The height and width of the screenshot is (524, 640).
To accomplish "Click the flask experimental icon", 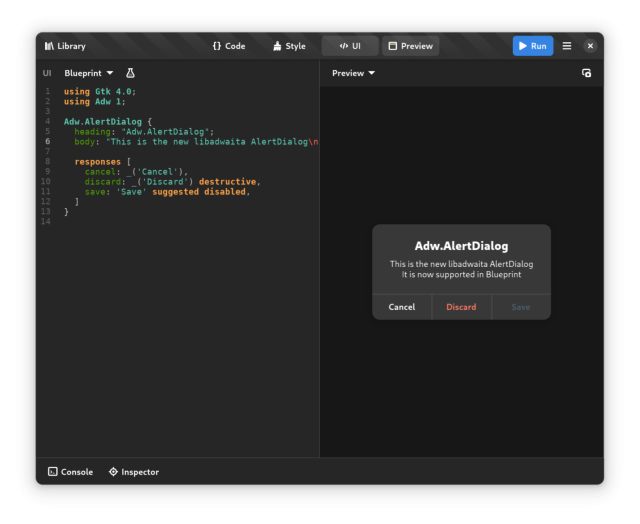I will (130, 73).
